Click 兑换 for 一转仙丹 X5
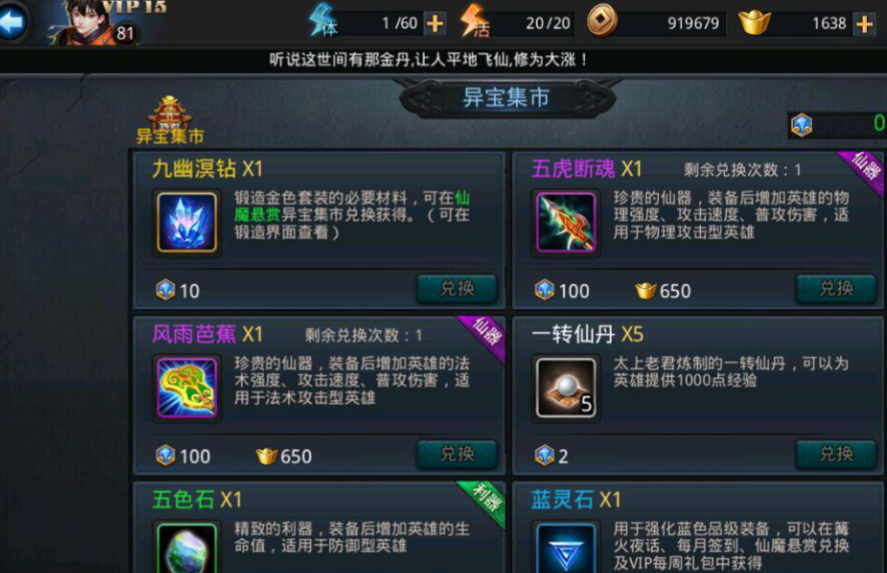 click(836, 454)
